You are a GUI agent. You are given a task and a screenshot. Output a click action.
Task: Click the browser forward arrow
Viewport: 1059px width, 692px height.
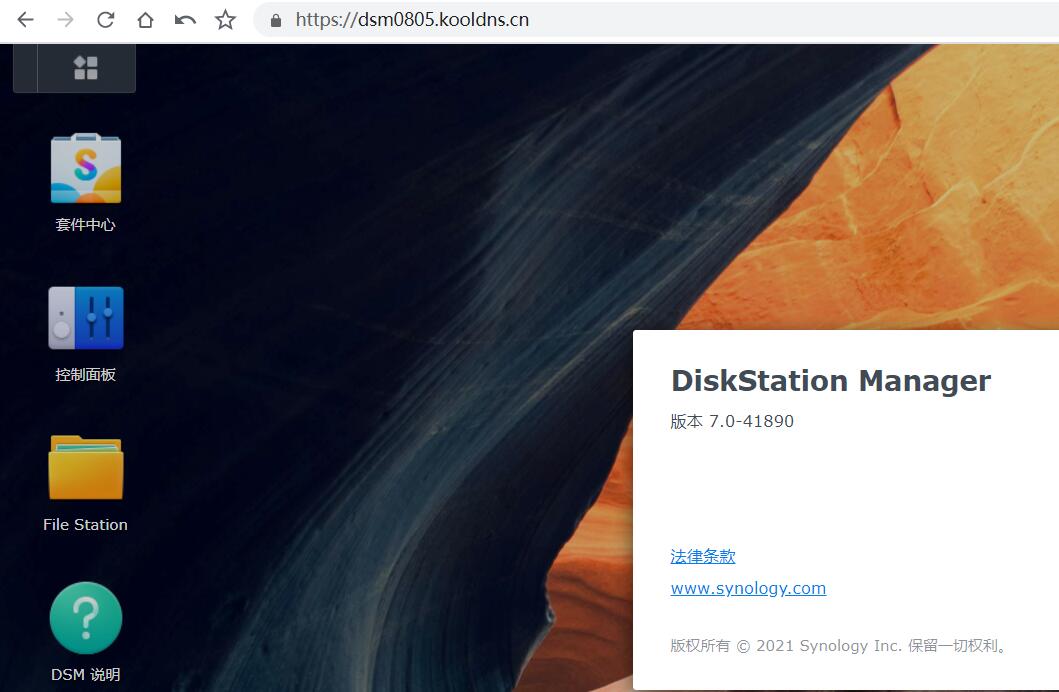[66, 20]
